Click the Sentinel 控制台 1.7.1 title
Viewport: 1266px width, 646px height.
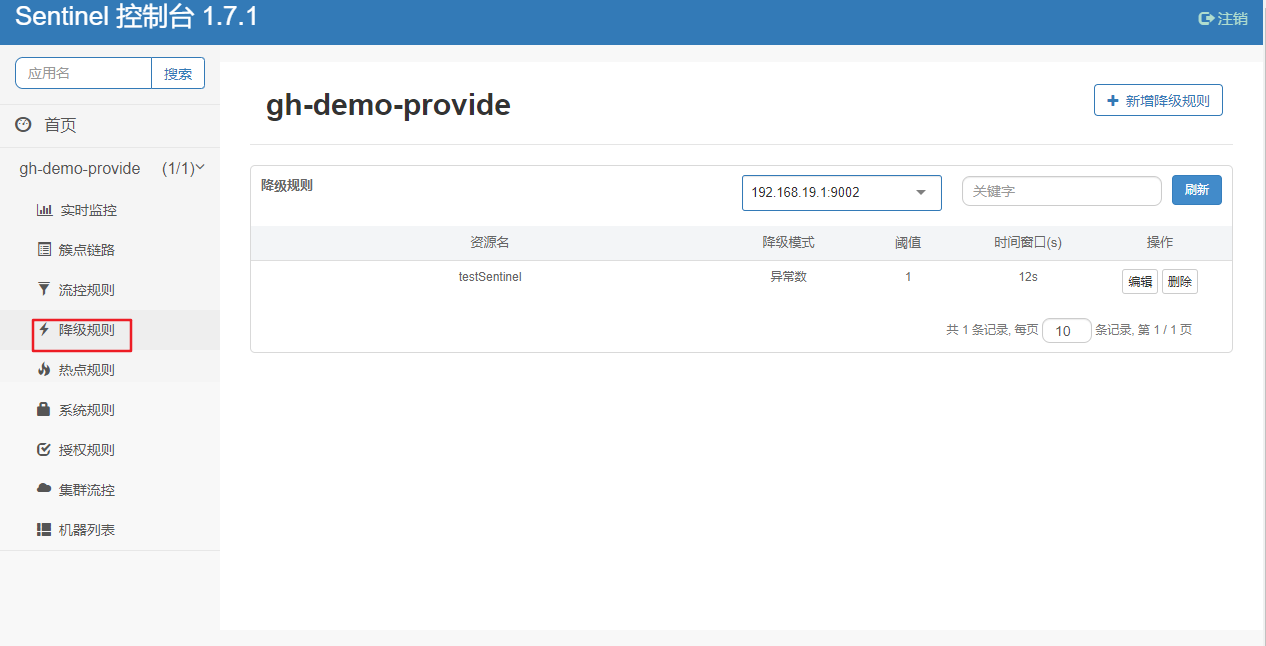click(136, 17)
